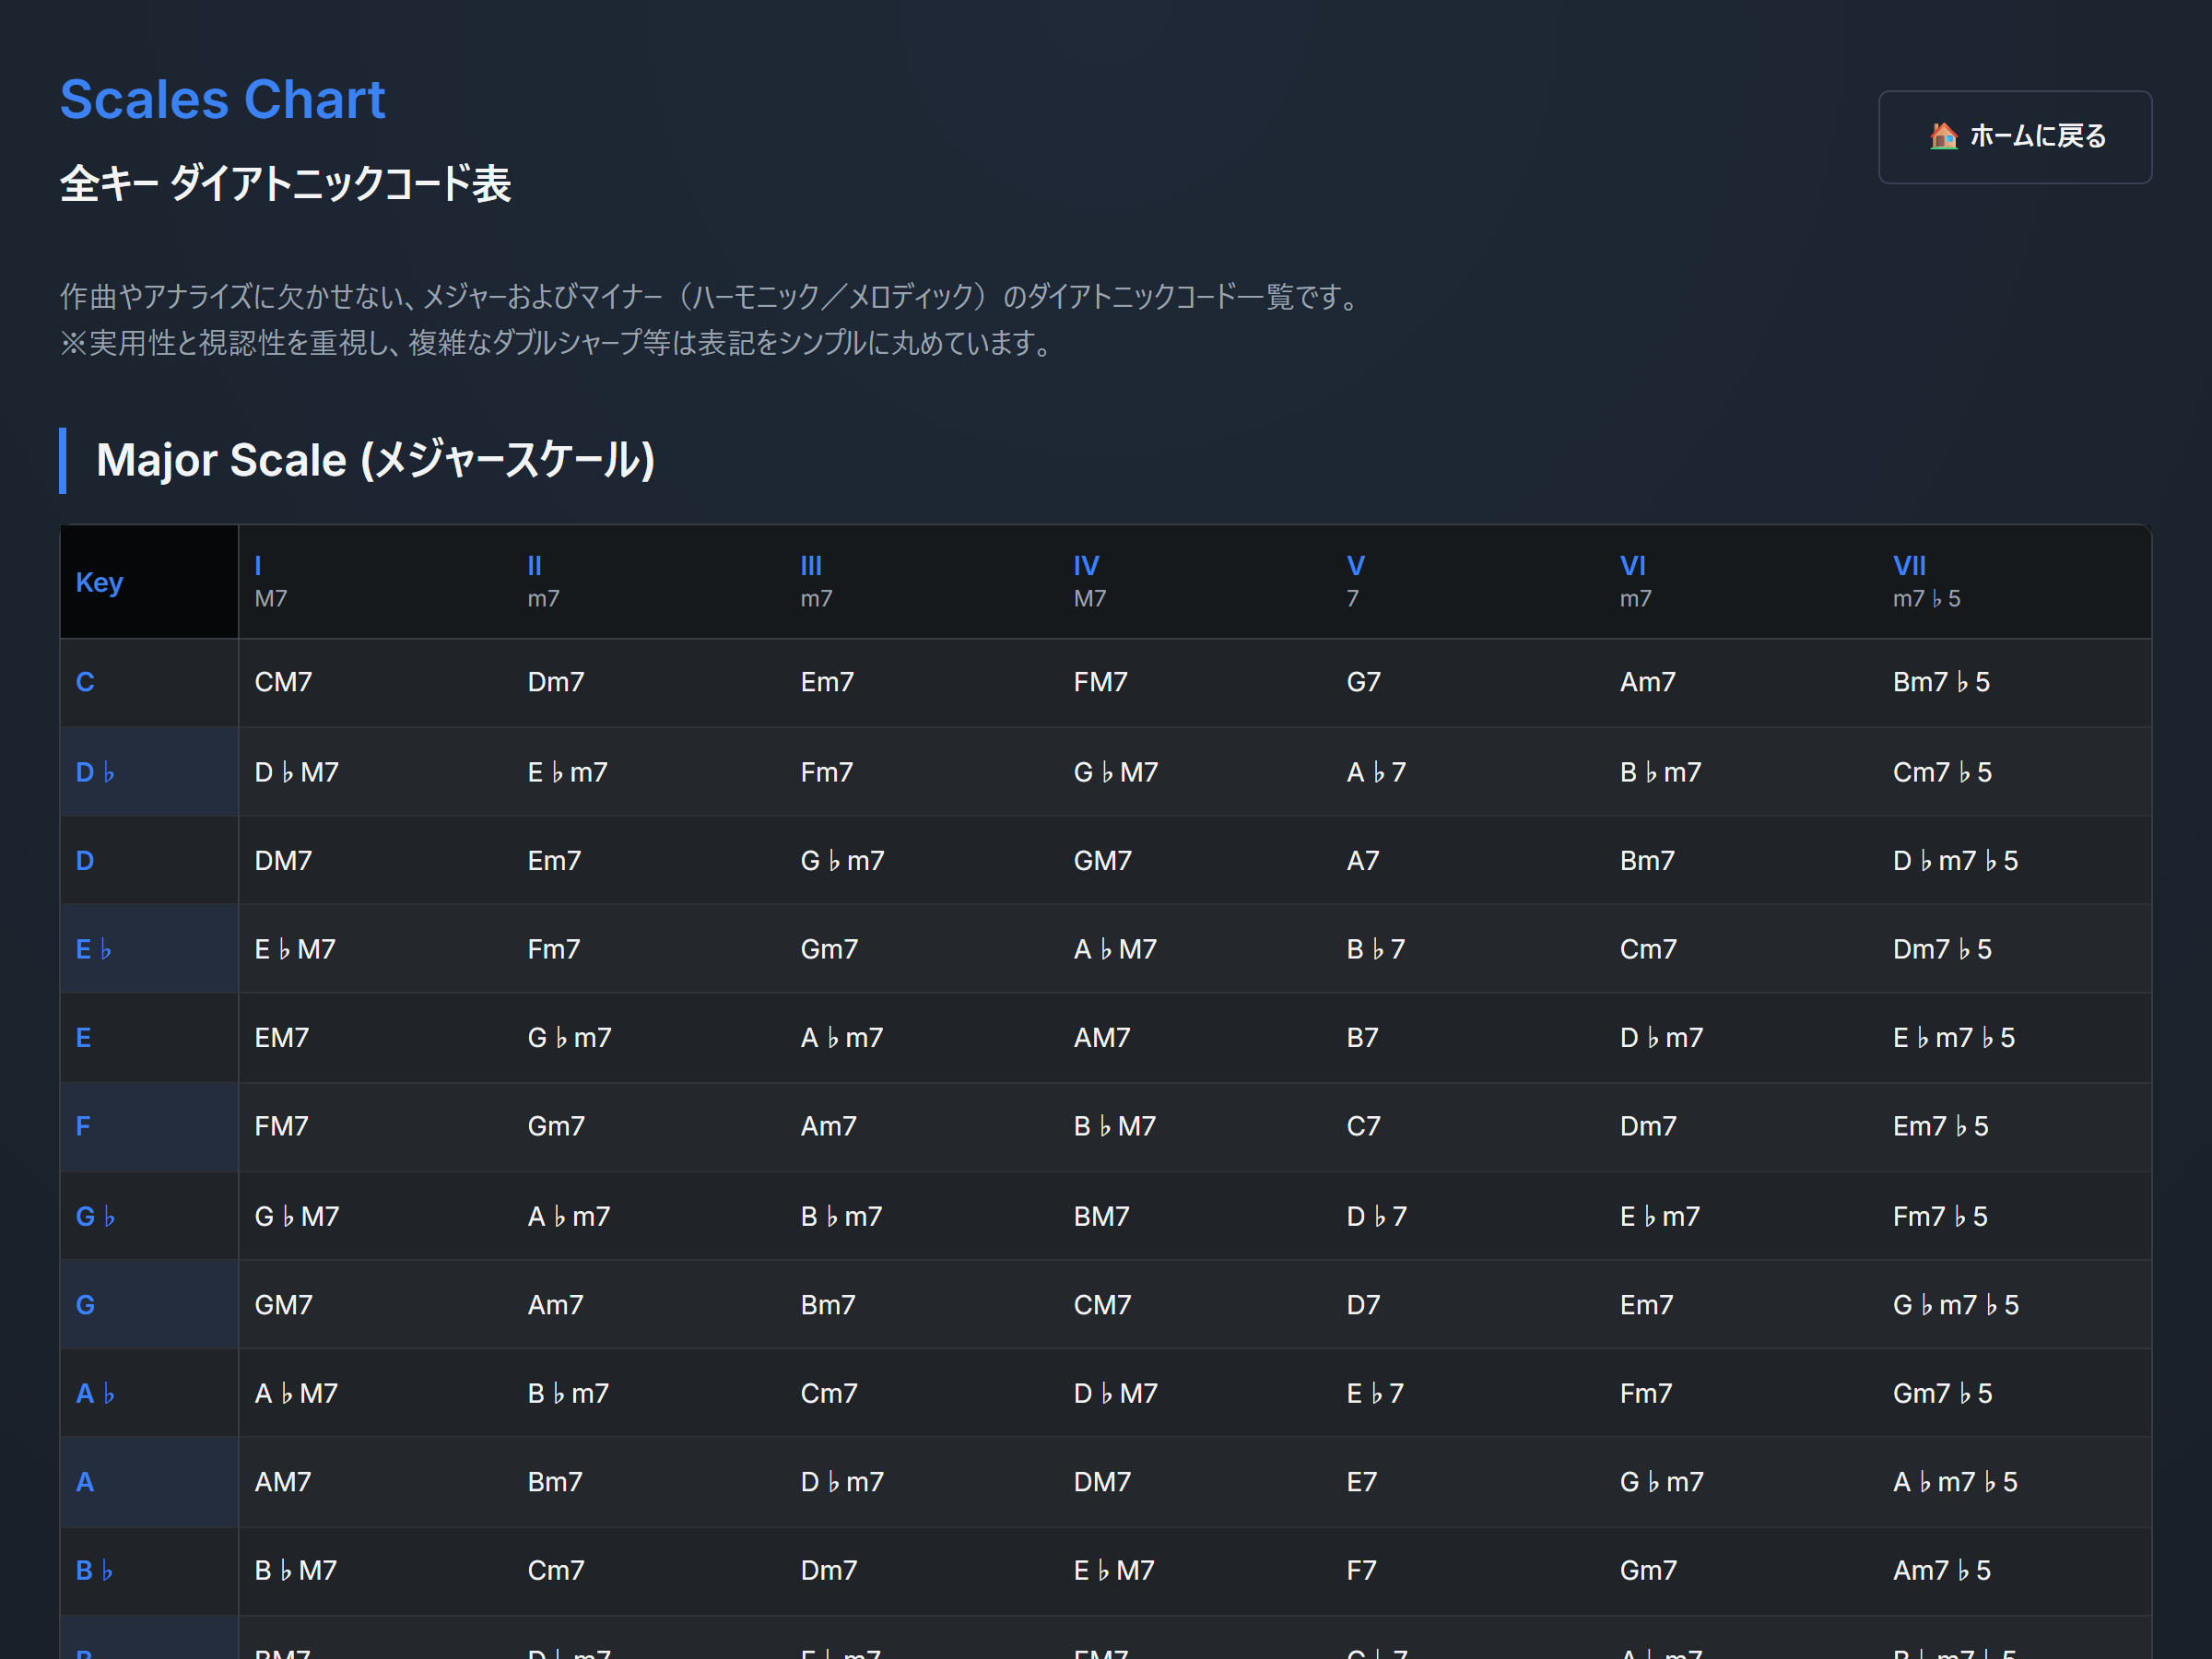2212x1659 pixels.
Task: Click the A key row label
Action: [86, 1482]
